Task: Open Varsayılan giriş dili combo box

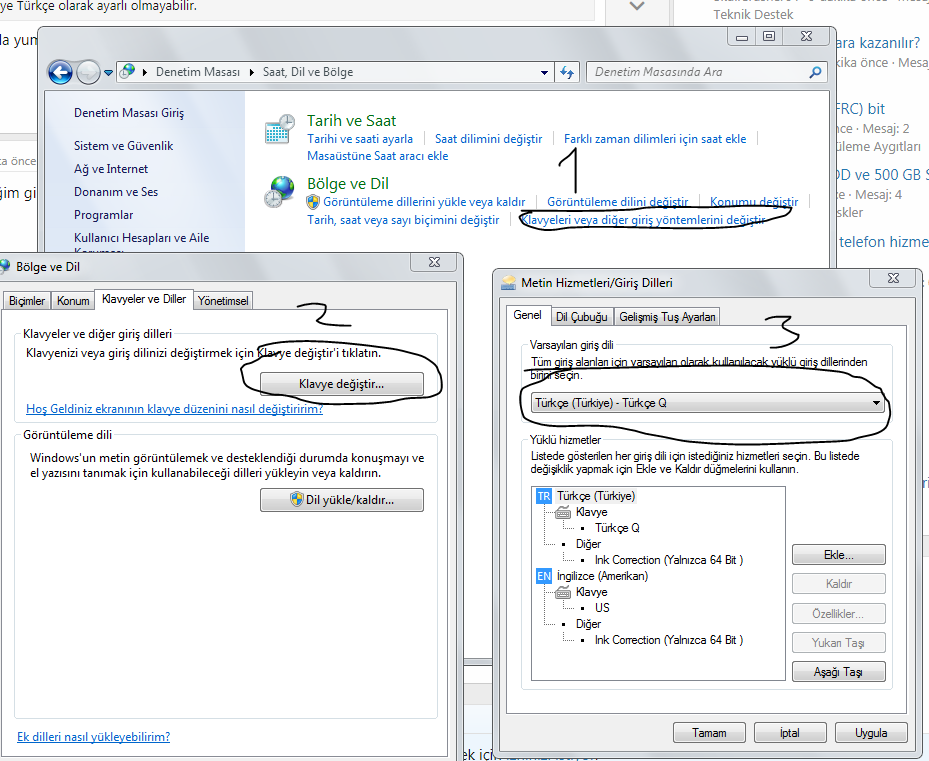Action: [707, 403]
